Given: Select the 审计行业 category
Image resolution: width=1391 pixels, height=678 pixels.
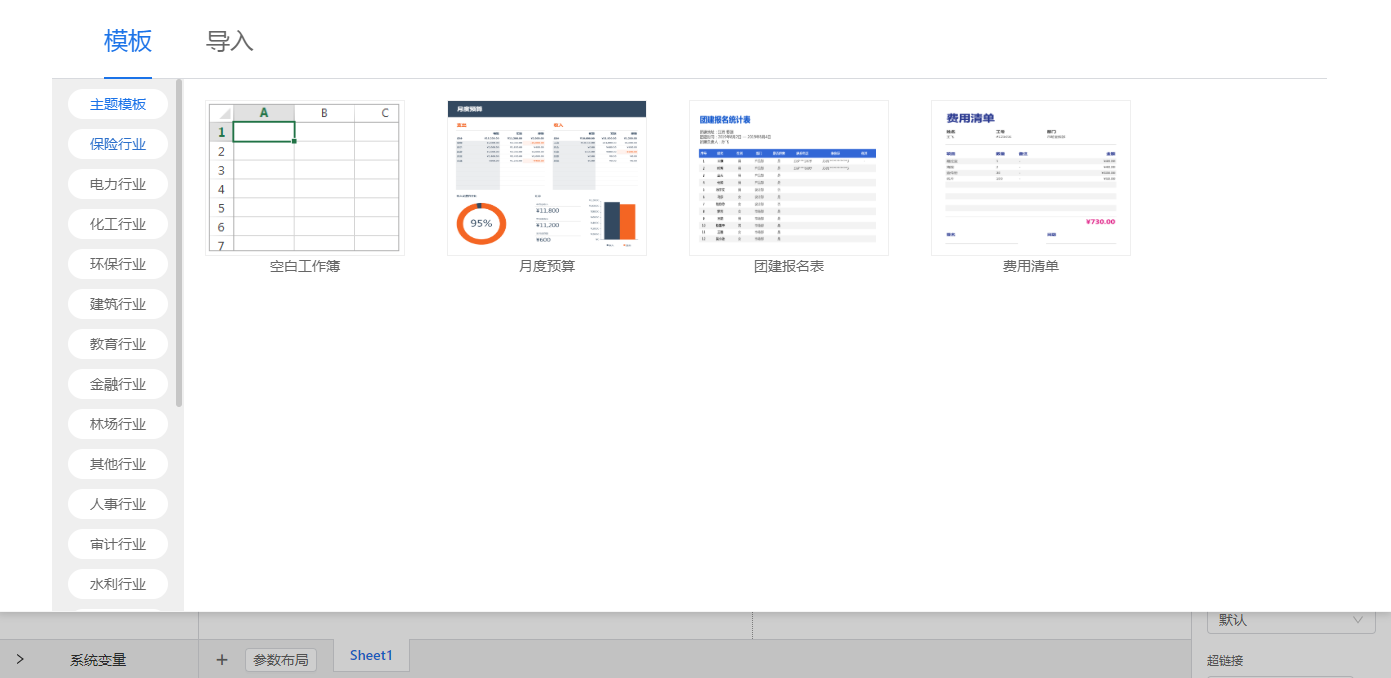Looking at the screenshot, I should (118, 544).
